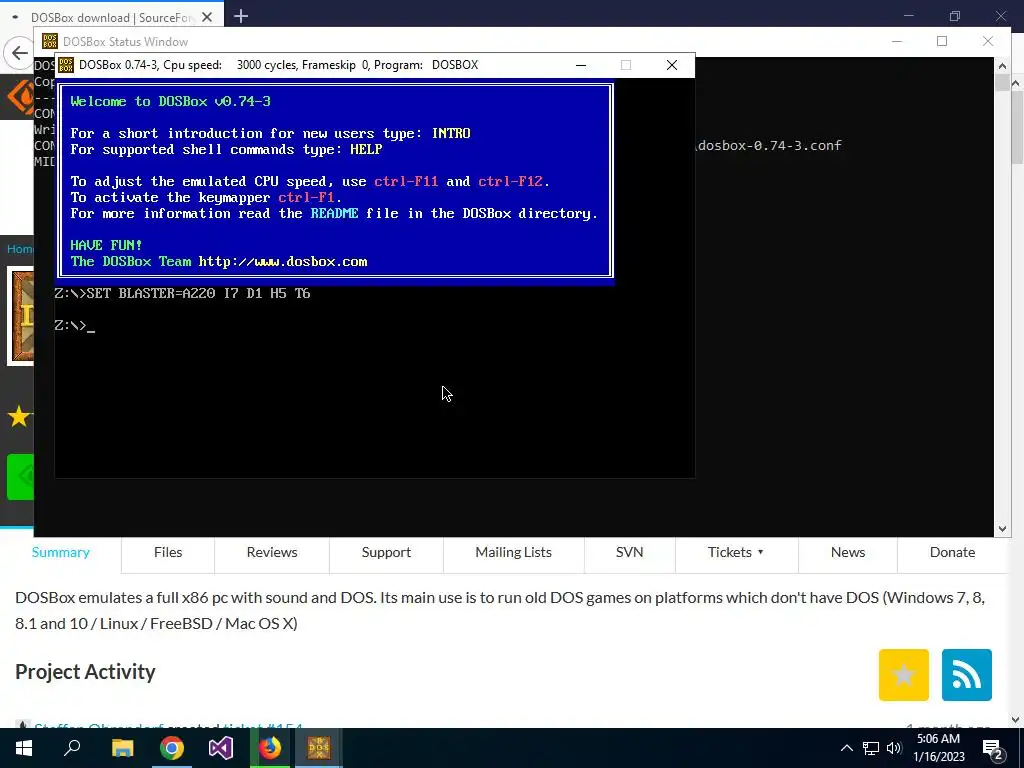
Task: Open volume control in system tray
Action: tap(894, 748)
